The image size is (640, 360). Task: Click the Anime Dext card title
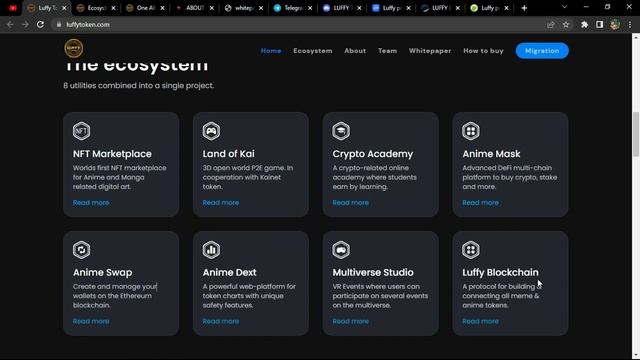tap(229, 272)
